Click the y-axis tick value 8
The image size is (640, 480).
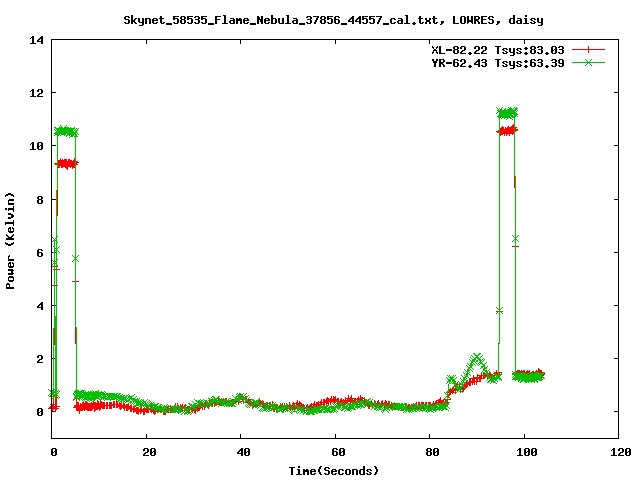40,200
